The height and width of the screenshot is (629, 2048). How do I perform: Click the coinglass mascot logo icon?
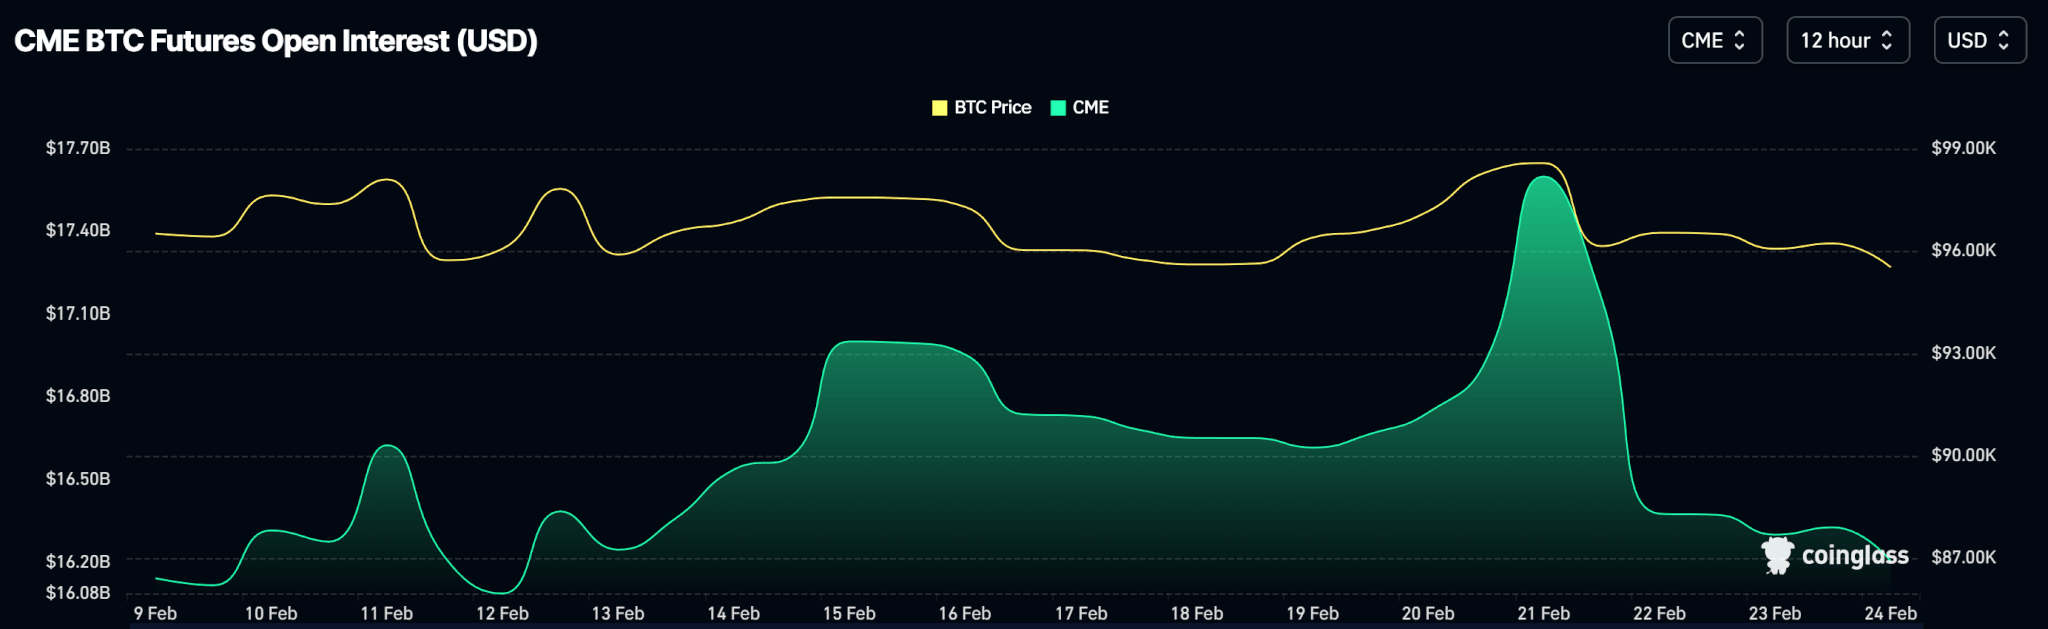coord(1777,555)
